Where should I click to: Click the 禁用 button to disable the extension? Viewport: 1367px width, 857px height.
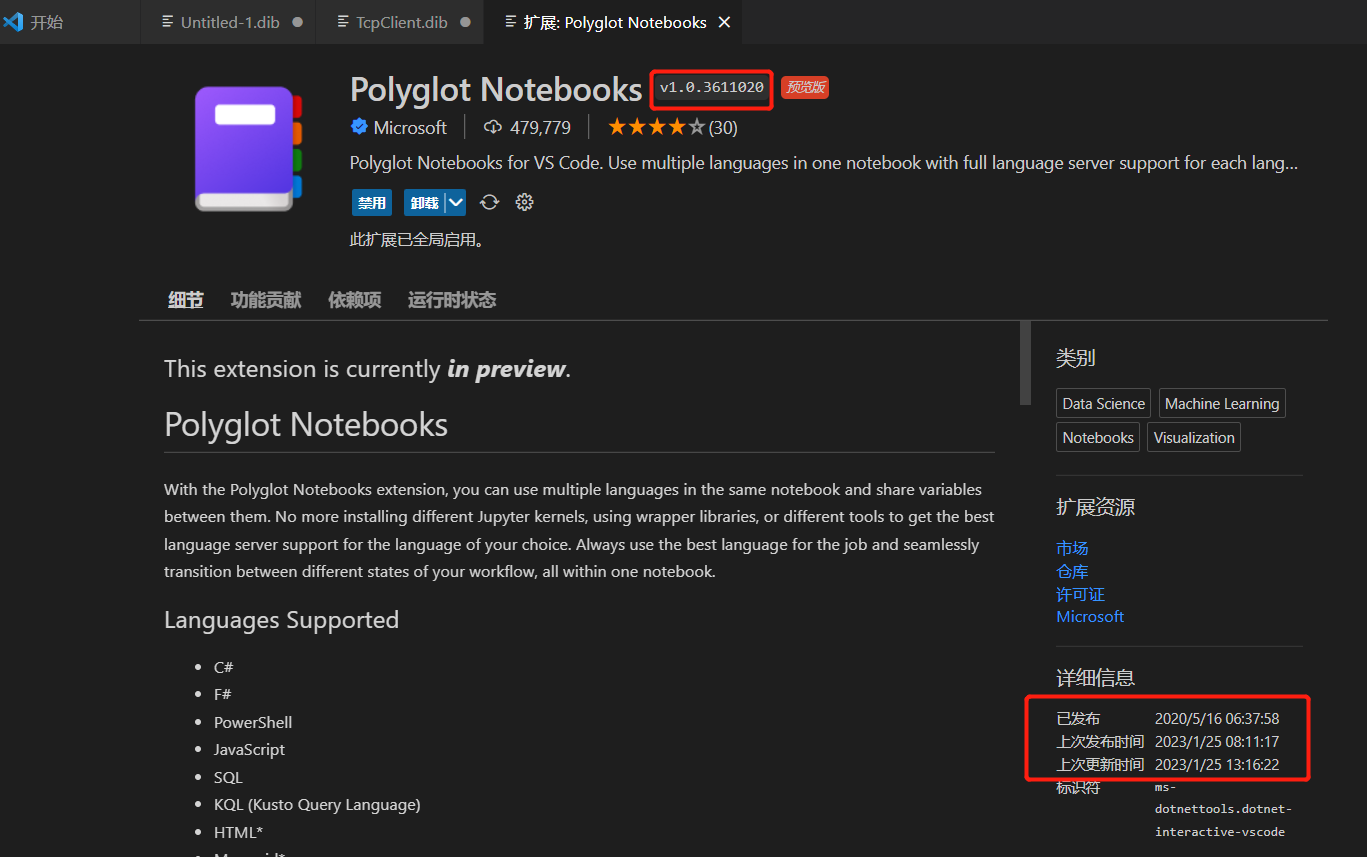click(371, 202)
